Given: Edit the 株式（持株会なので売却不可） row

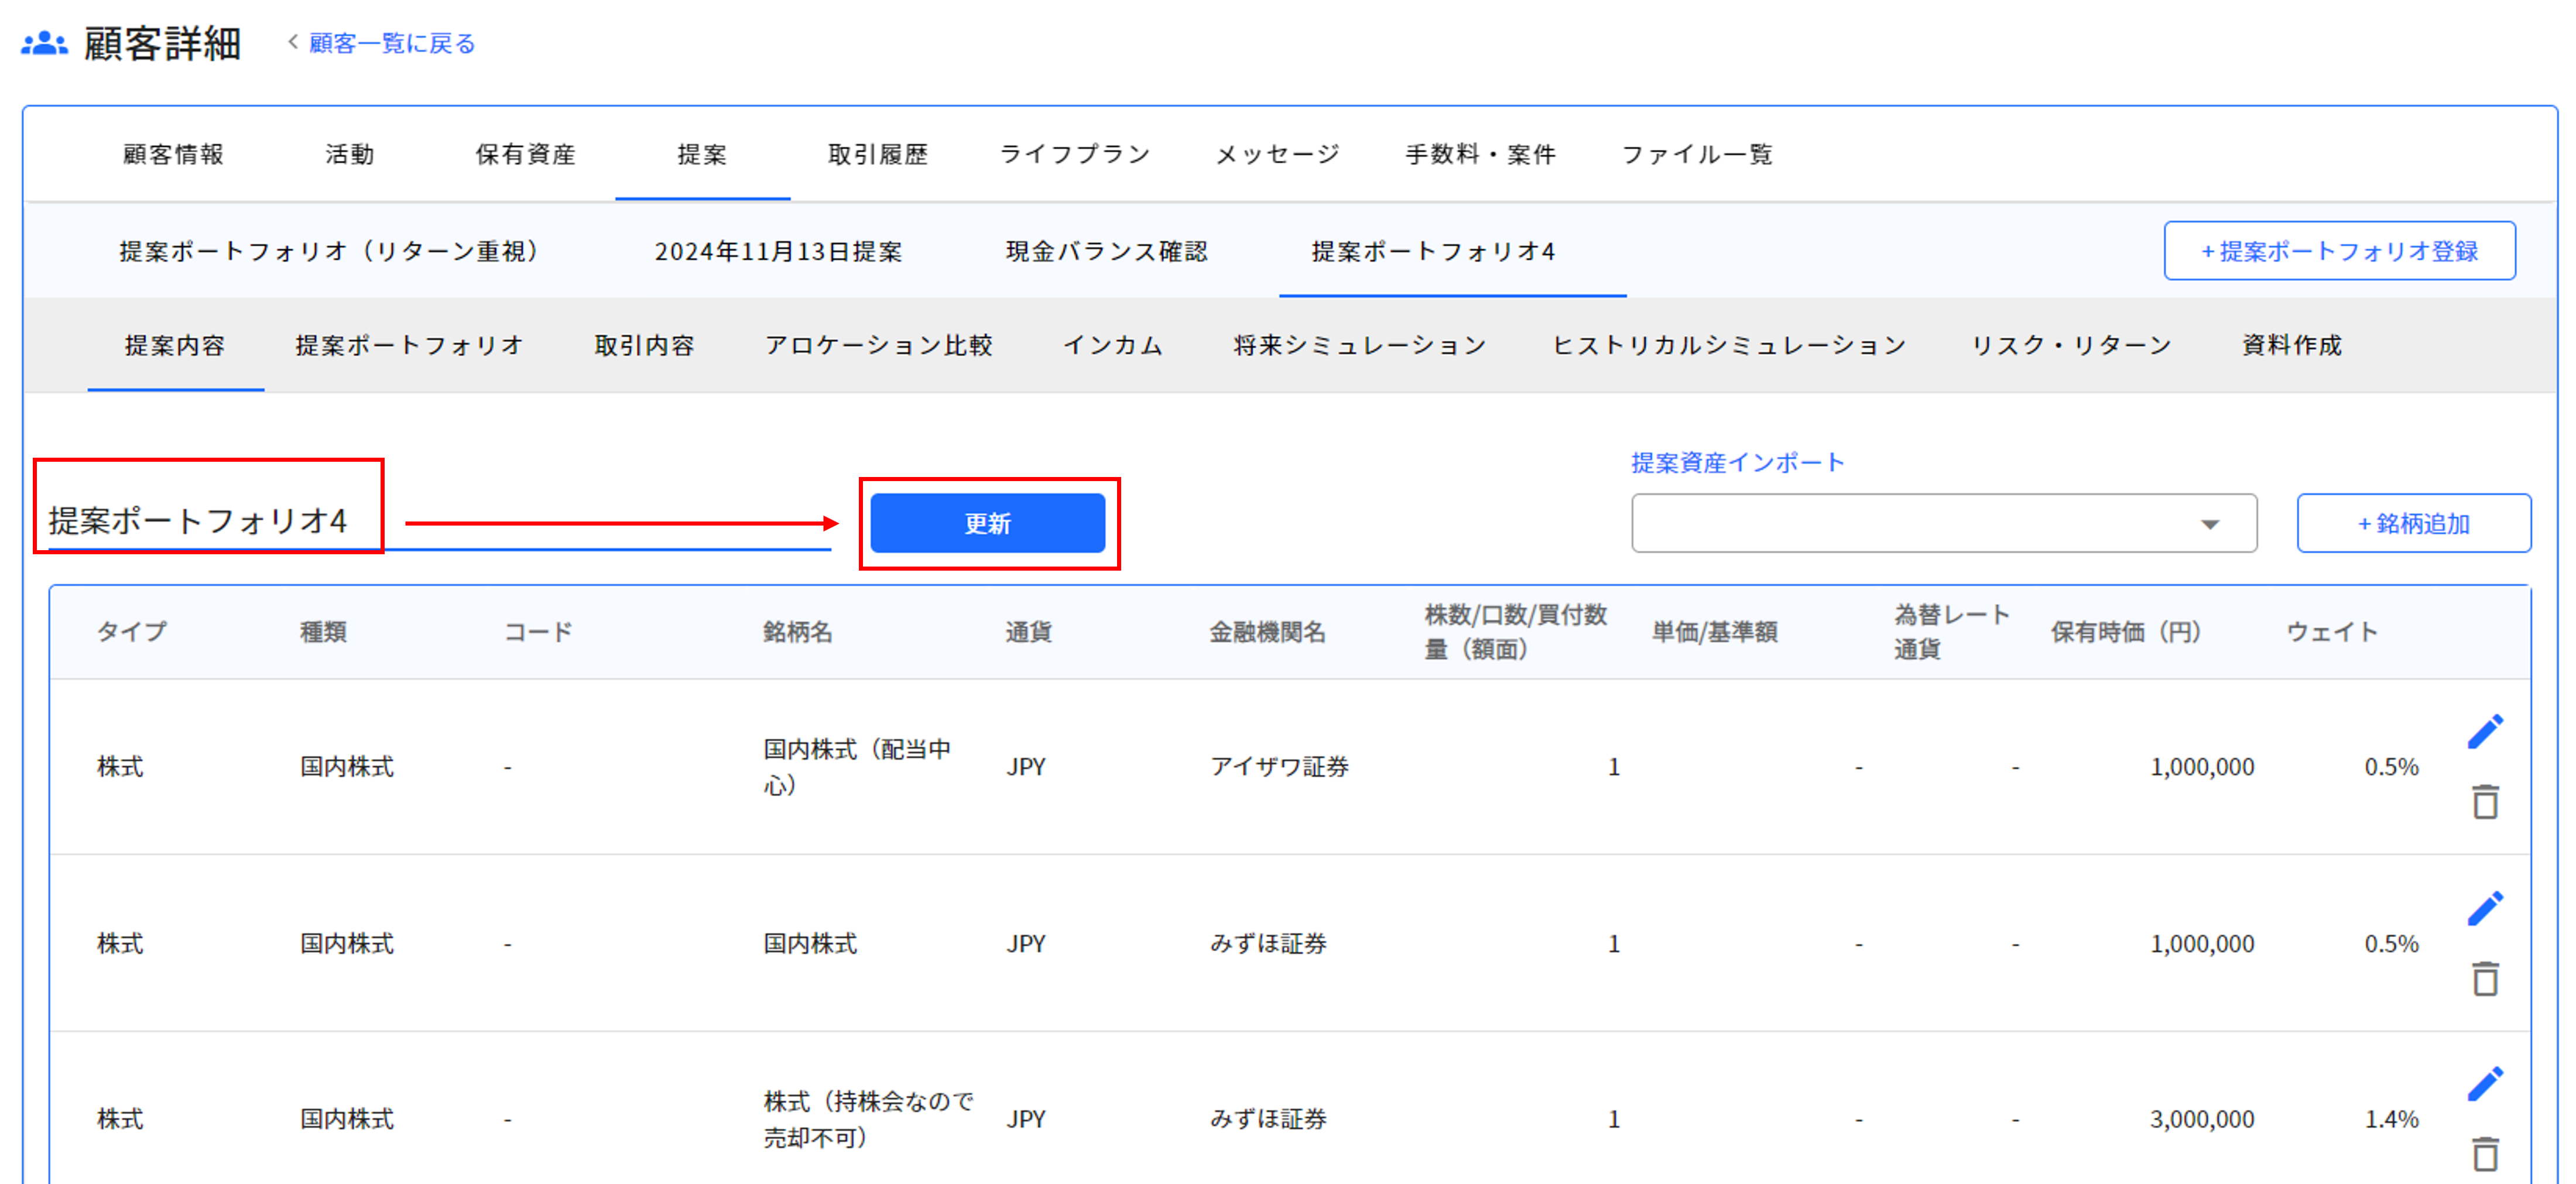Looking at the screenshot, I should click(2484, 1084).
